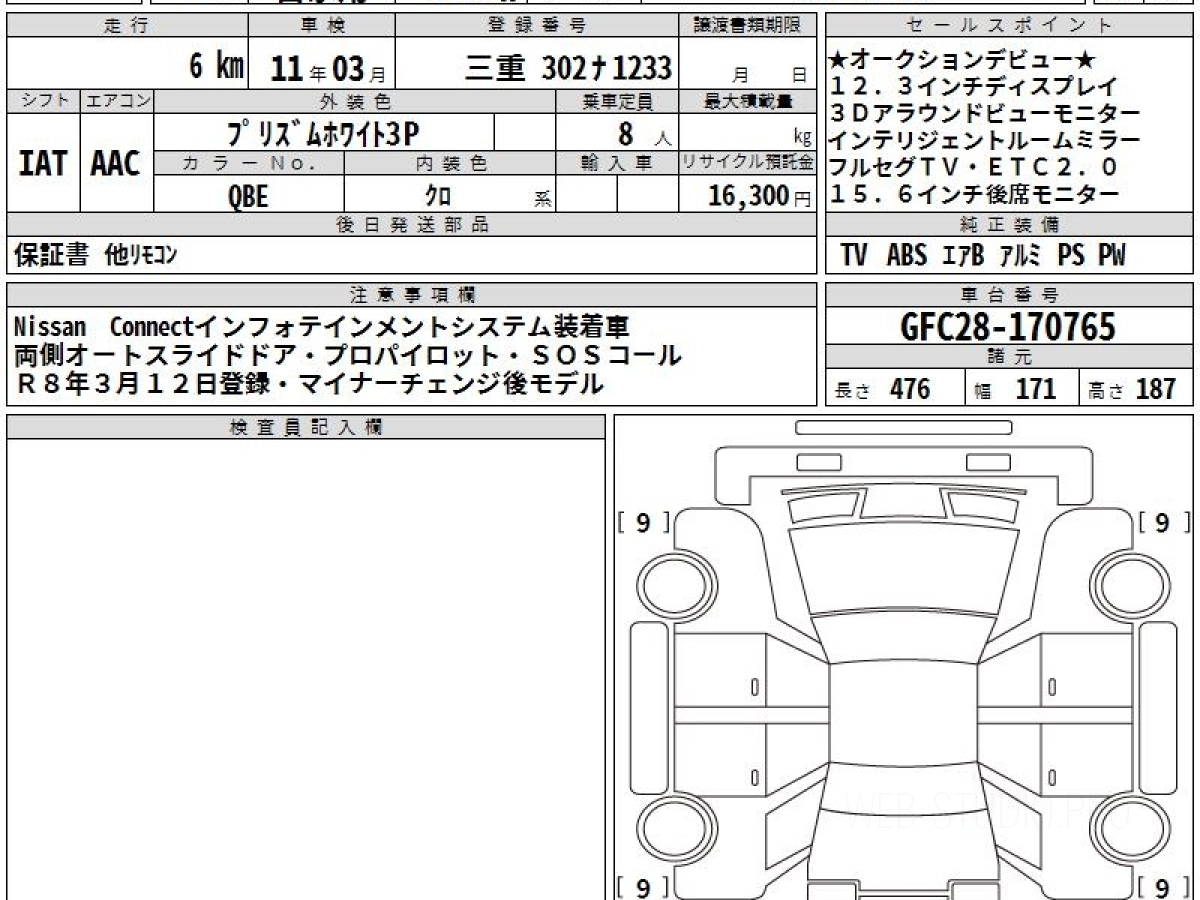
Task: Click the height value 187
Action: pyautogui.click(x=1155, y=389)
